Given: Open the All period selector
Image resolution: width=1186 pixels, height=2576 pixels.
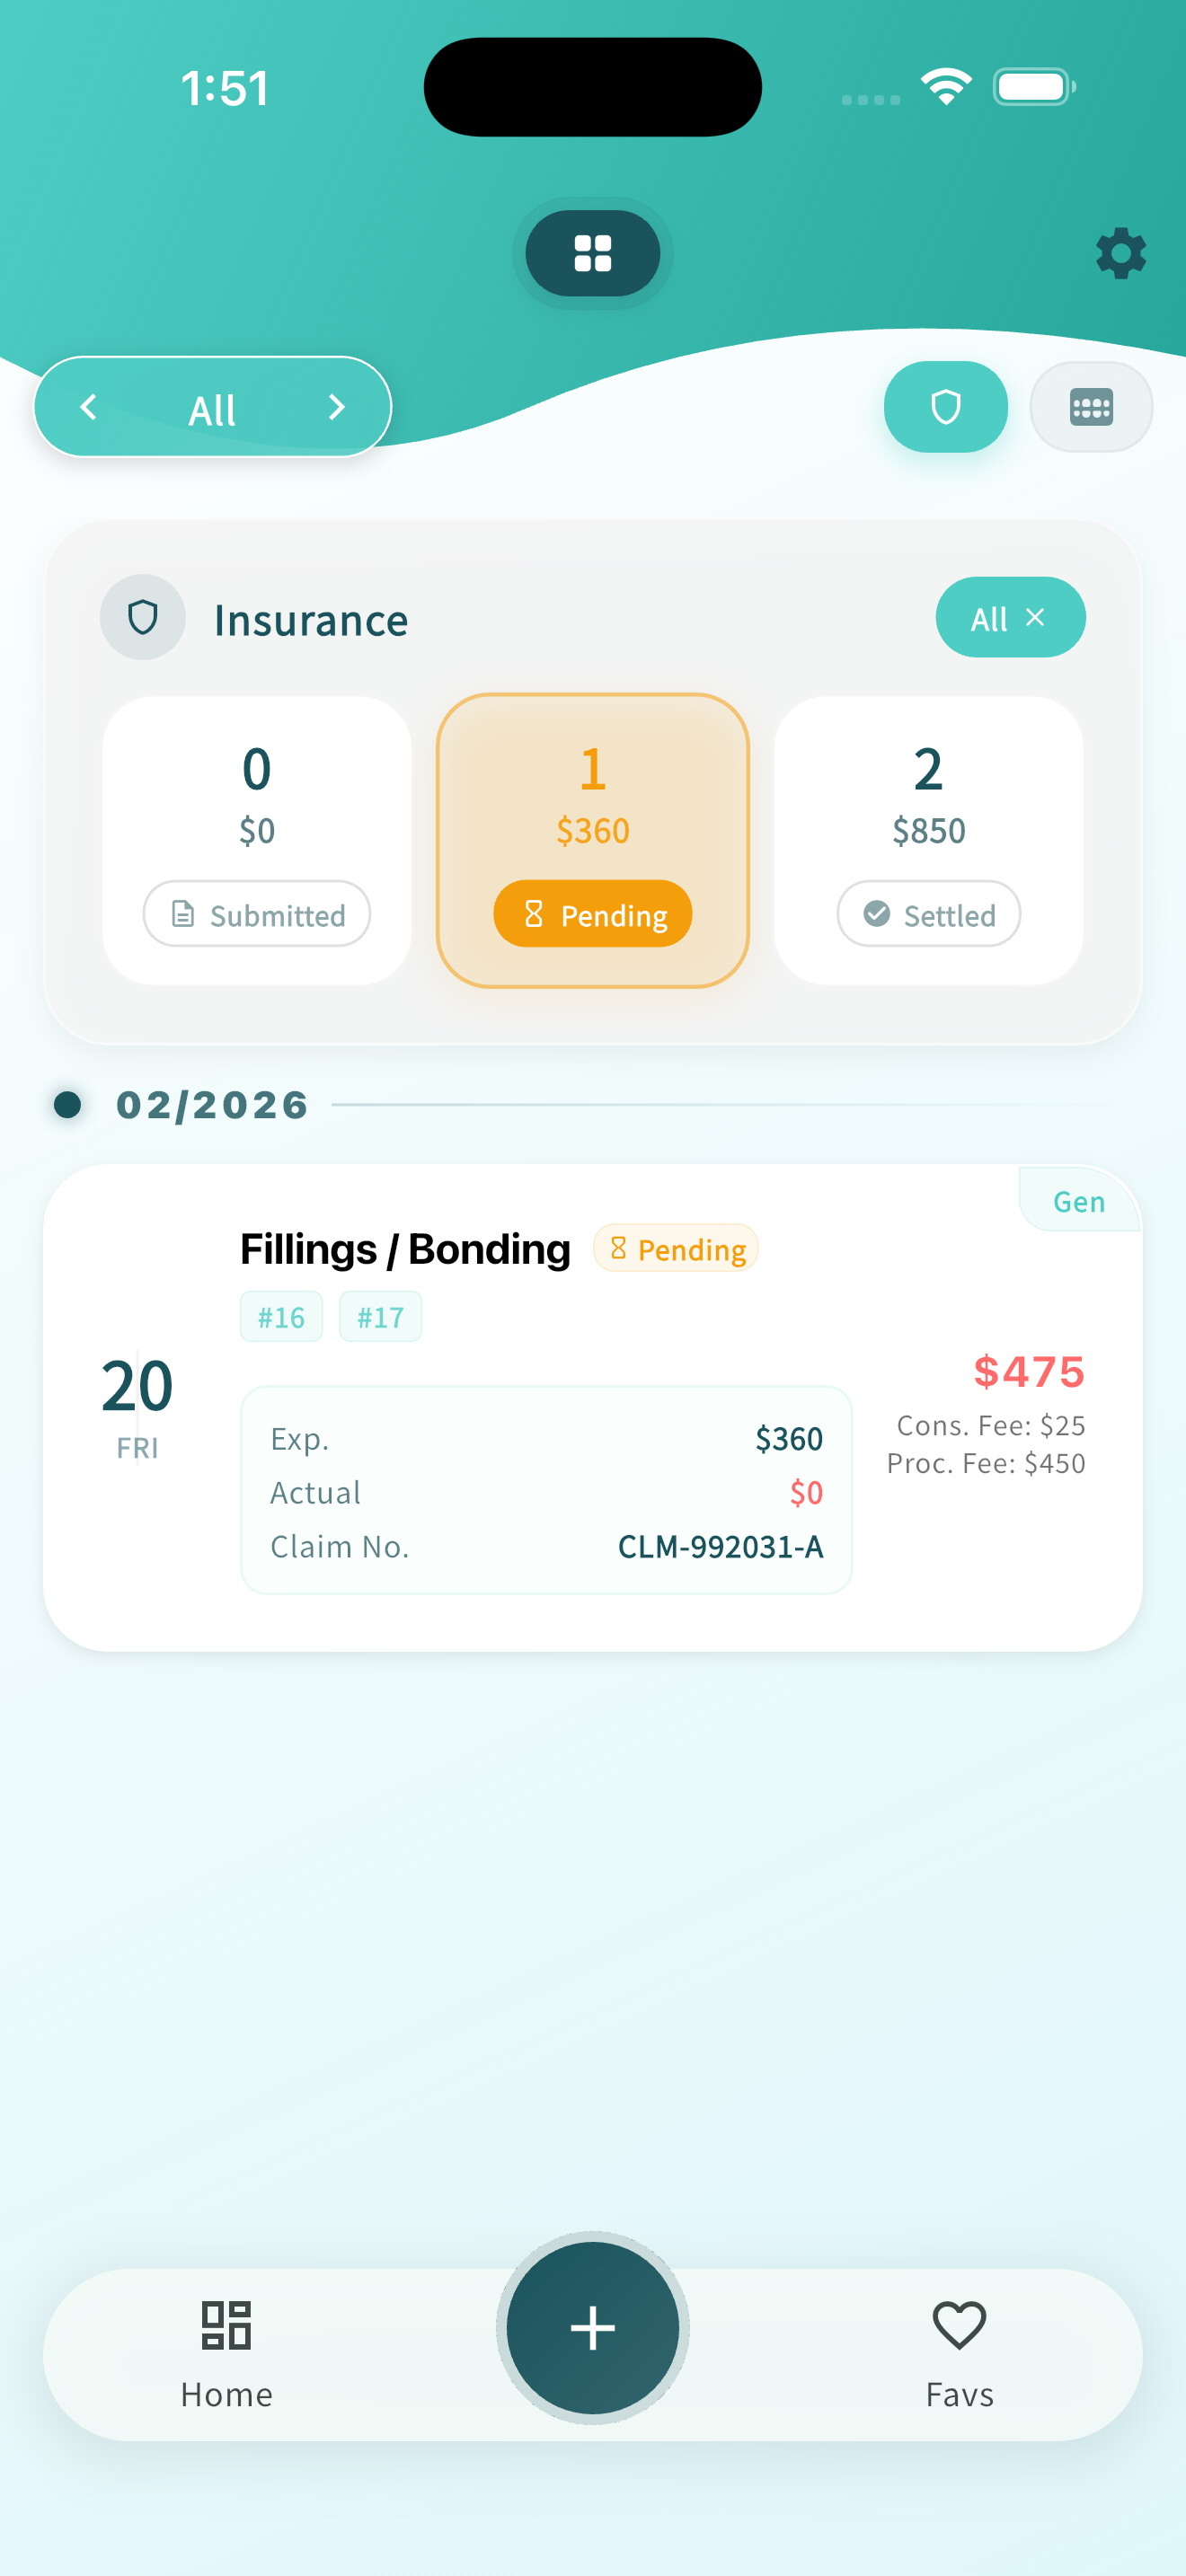Looking at the screenshot, I should click(x=212, y=409).
